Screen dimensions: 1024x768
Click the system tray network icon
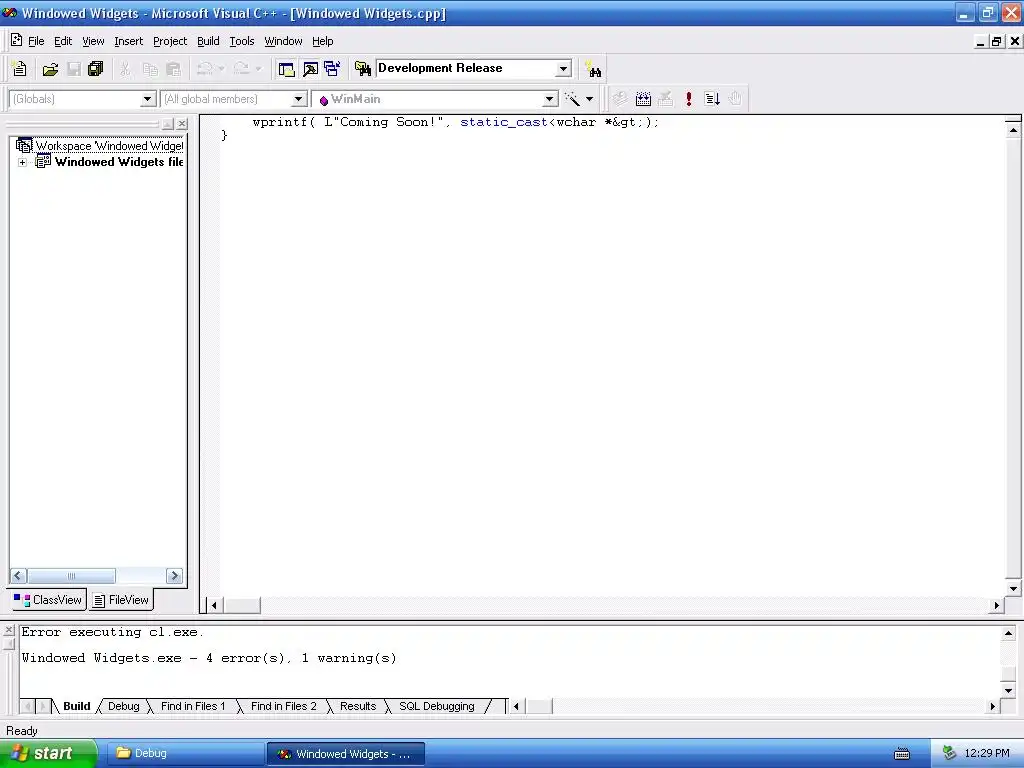point(949,754)
